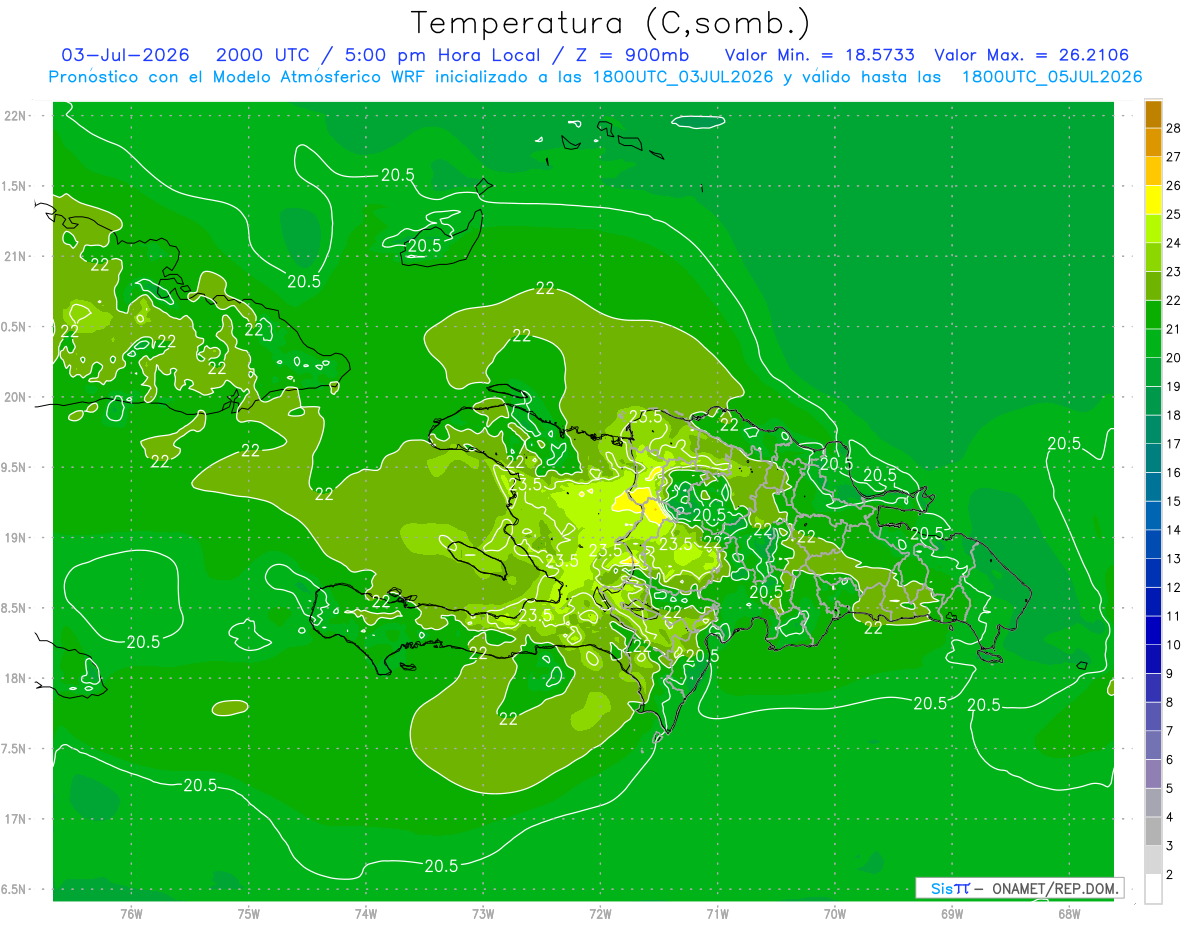Click legend scale value 28
The height and width of the screenshot is (927, 1200).
click(1174, 128)
